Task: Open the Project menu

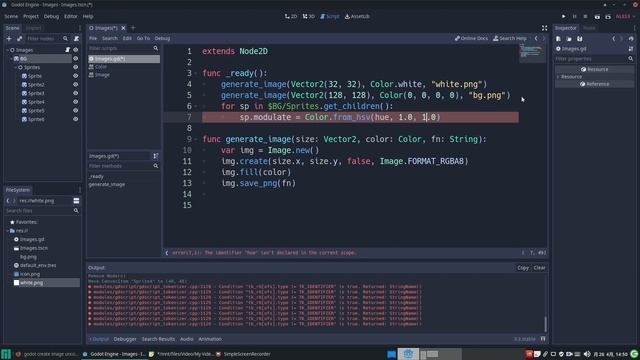Action: [31, 16]
